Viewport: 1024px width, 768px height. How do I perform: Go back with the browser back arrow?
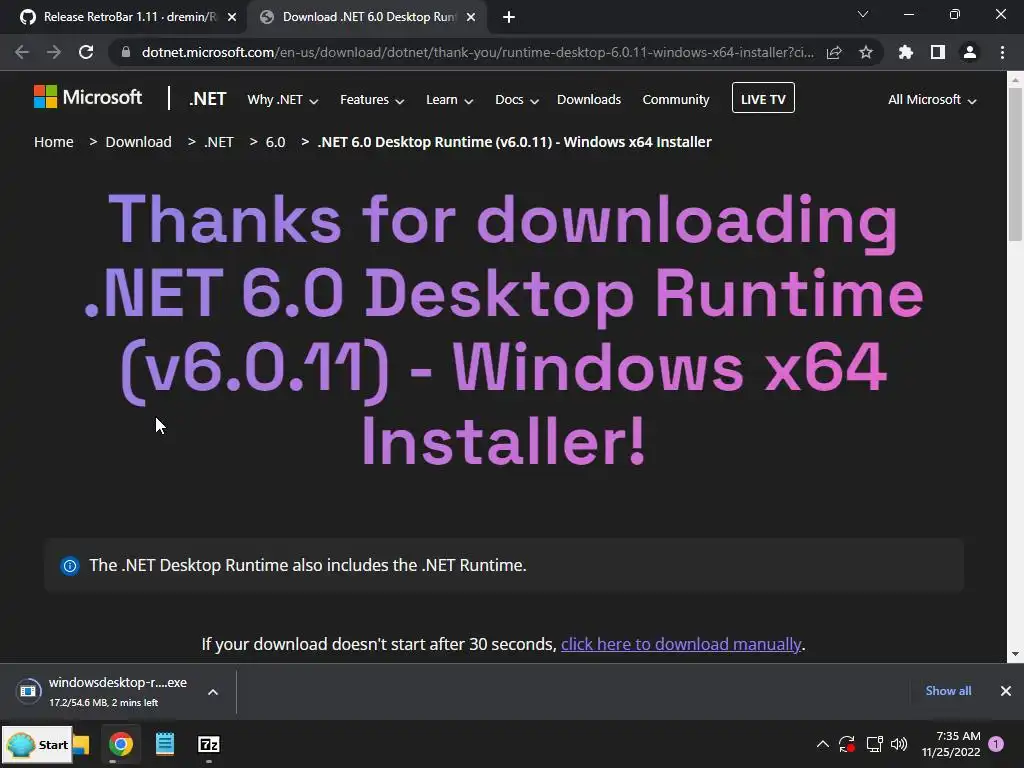click(22, 52)
